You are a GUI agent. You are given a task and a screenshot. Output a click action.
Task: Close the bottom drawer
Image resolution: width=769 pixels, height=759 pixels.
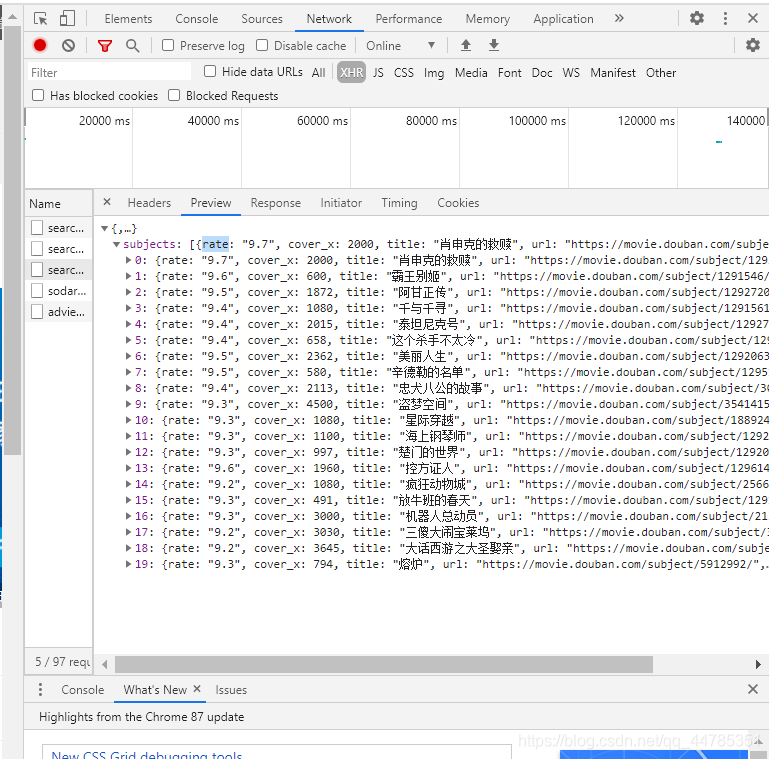[x=753, y=689]
